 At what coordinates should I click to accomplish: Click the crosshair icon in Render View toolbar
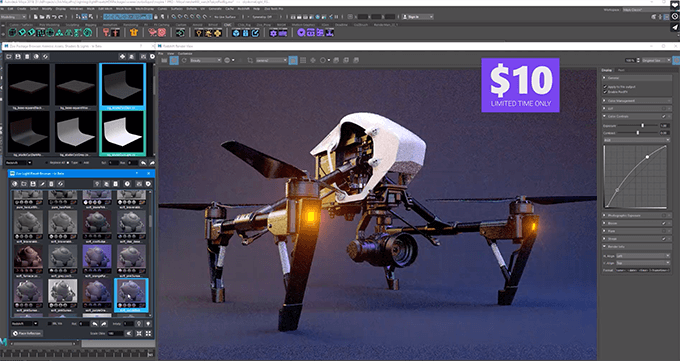[x=313, y=60]
